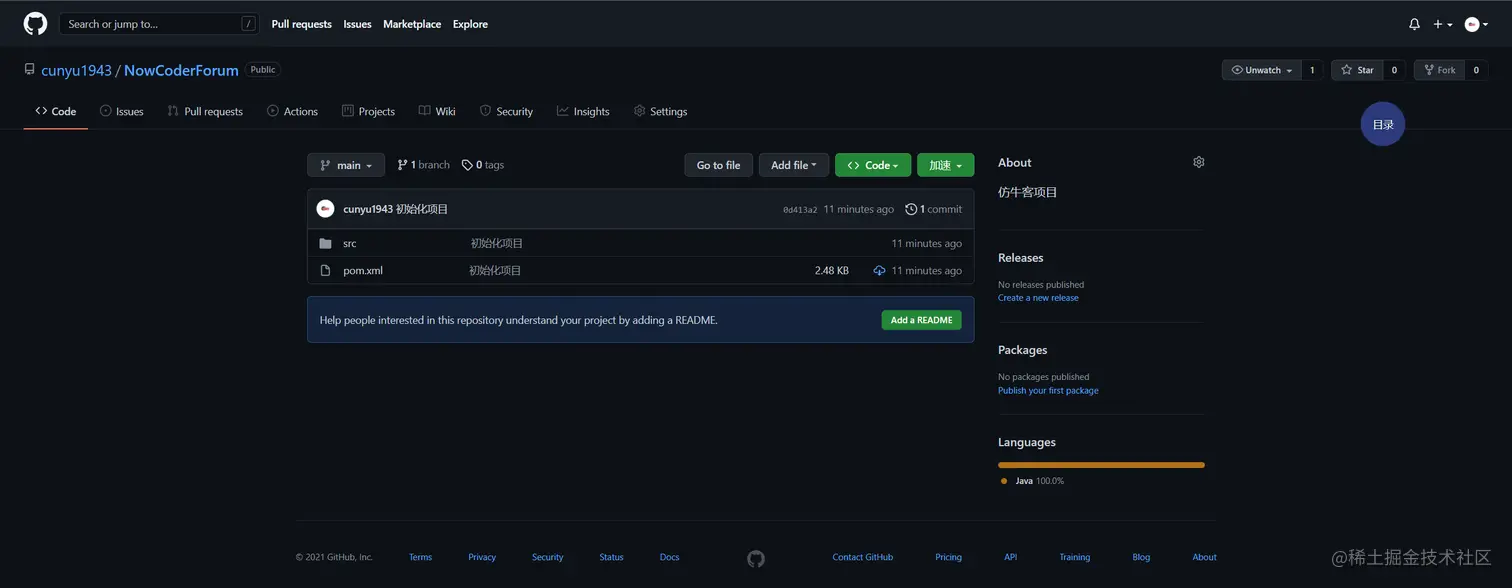View the 1 branch link
The width and height of the screenshot is (1512, 588).
coord(423,165)
